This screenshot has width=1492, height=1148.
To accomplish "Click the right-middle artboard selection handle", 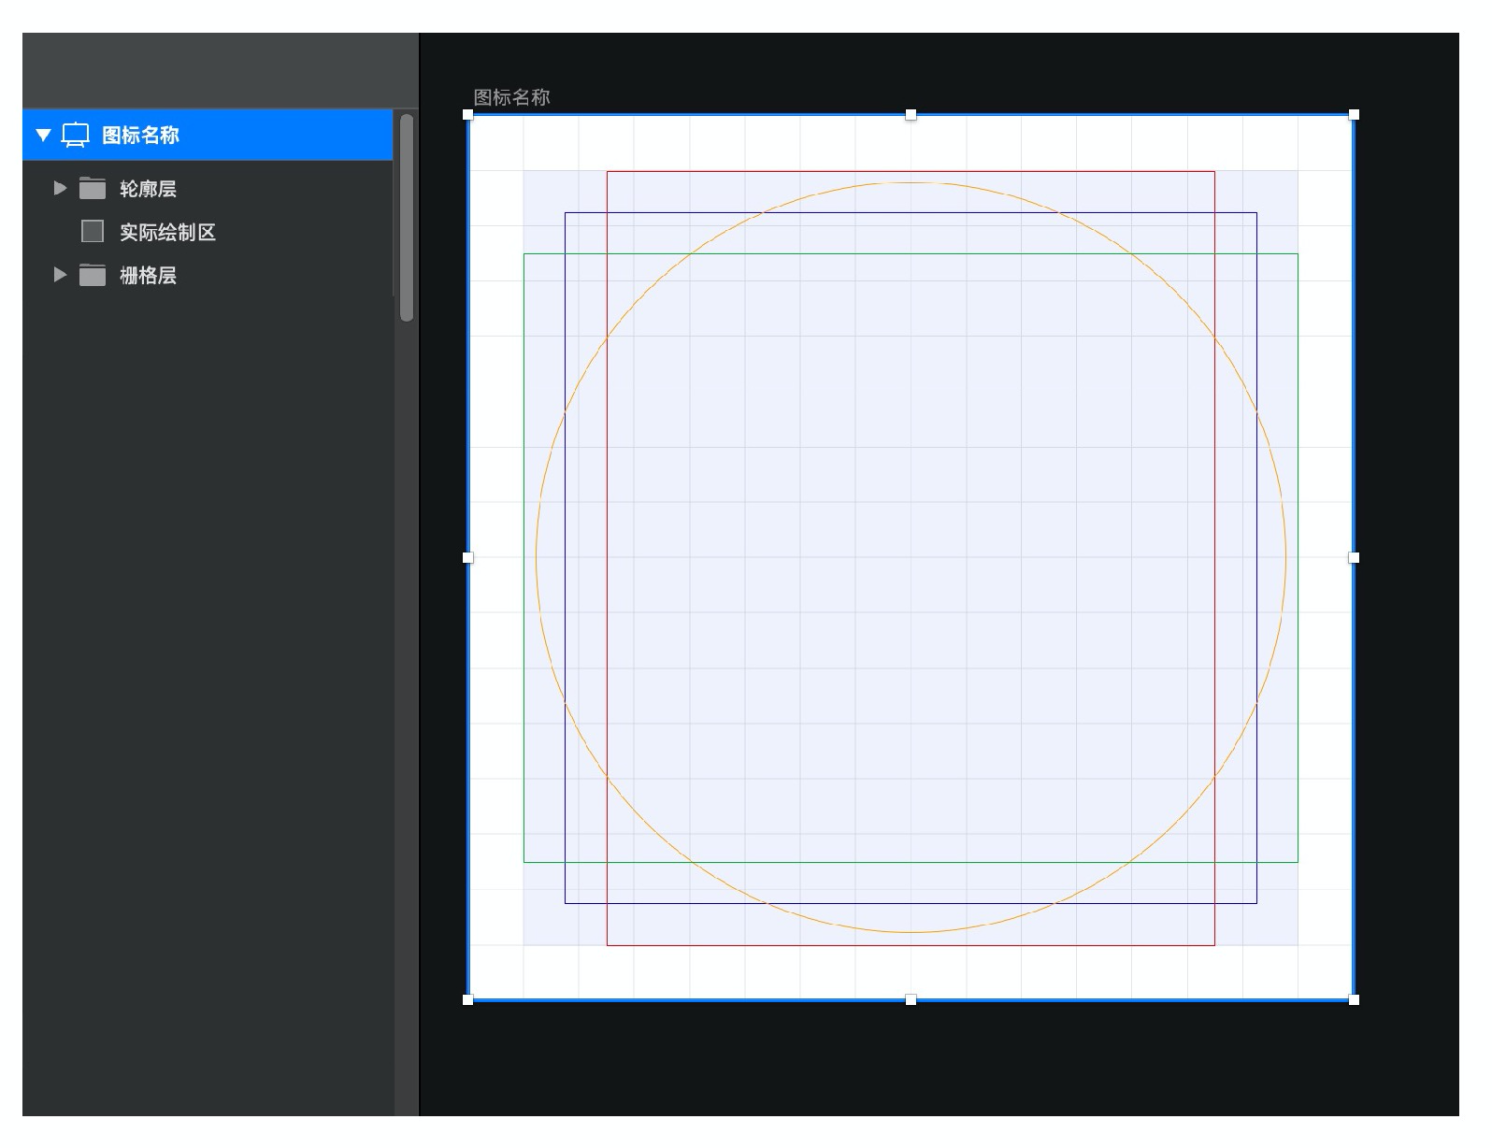I will (x=1354, y=558).
